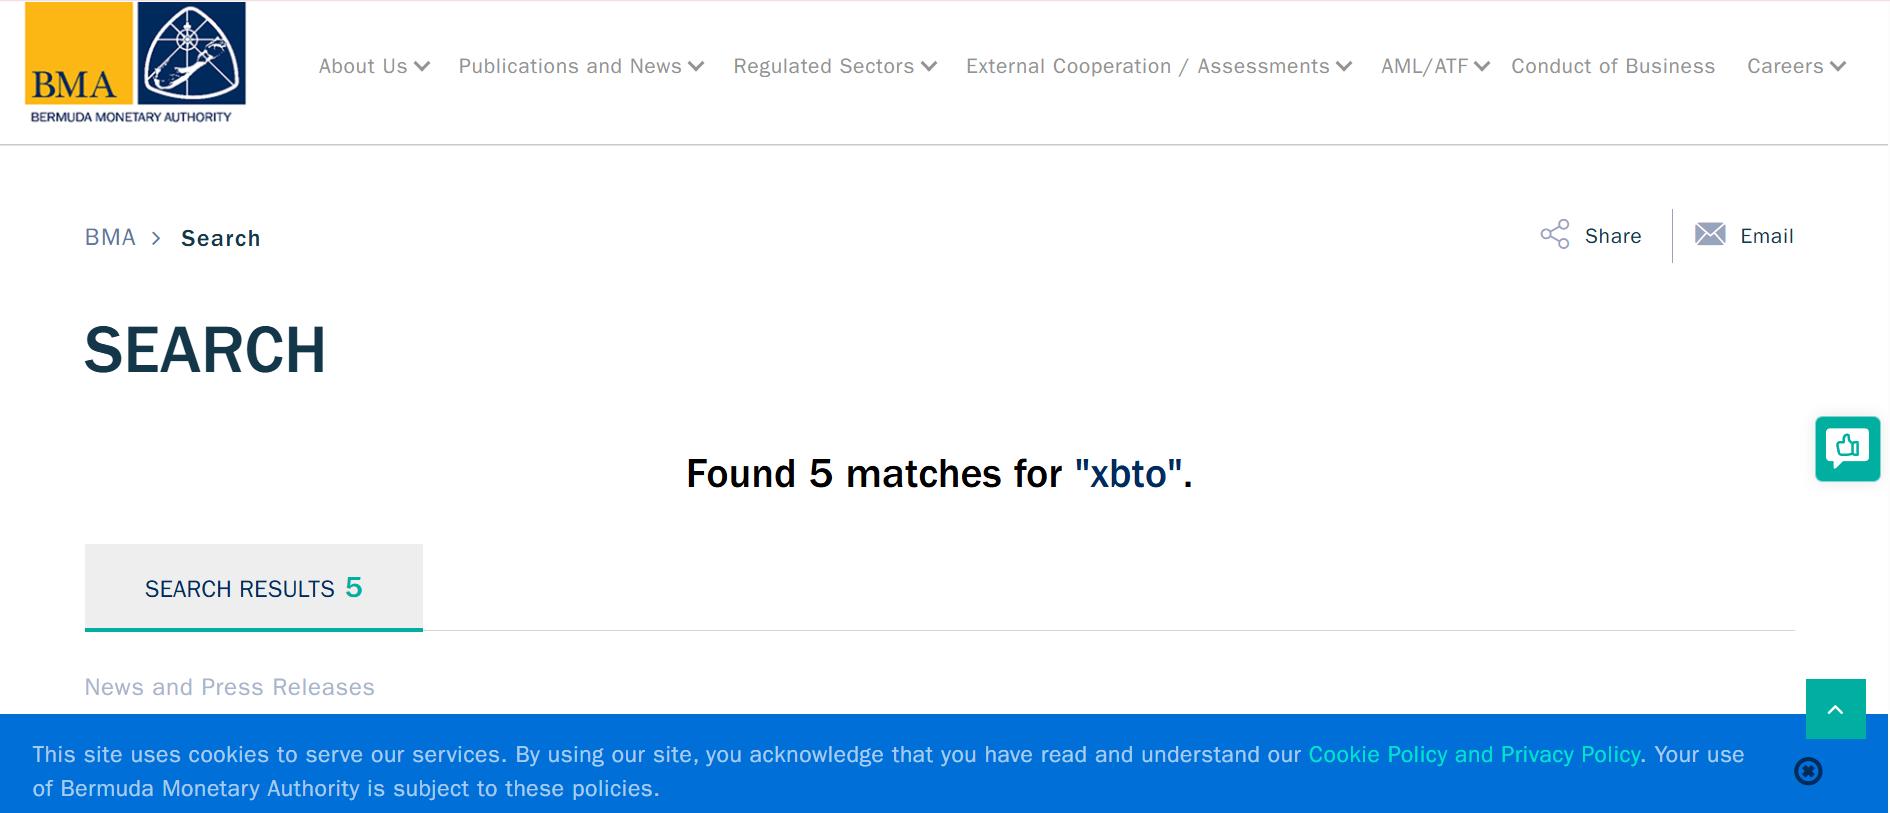Go to BMA breadcrumb home link
This screenshot has height=813, width=1890.
110,238
